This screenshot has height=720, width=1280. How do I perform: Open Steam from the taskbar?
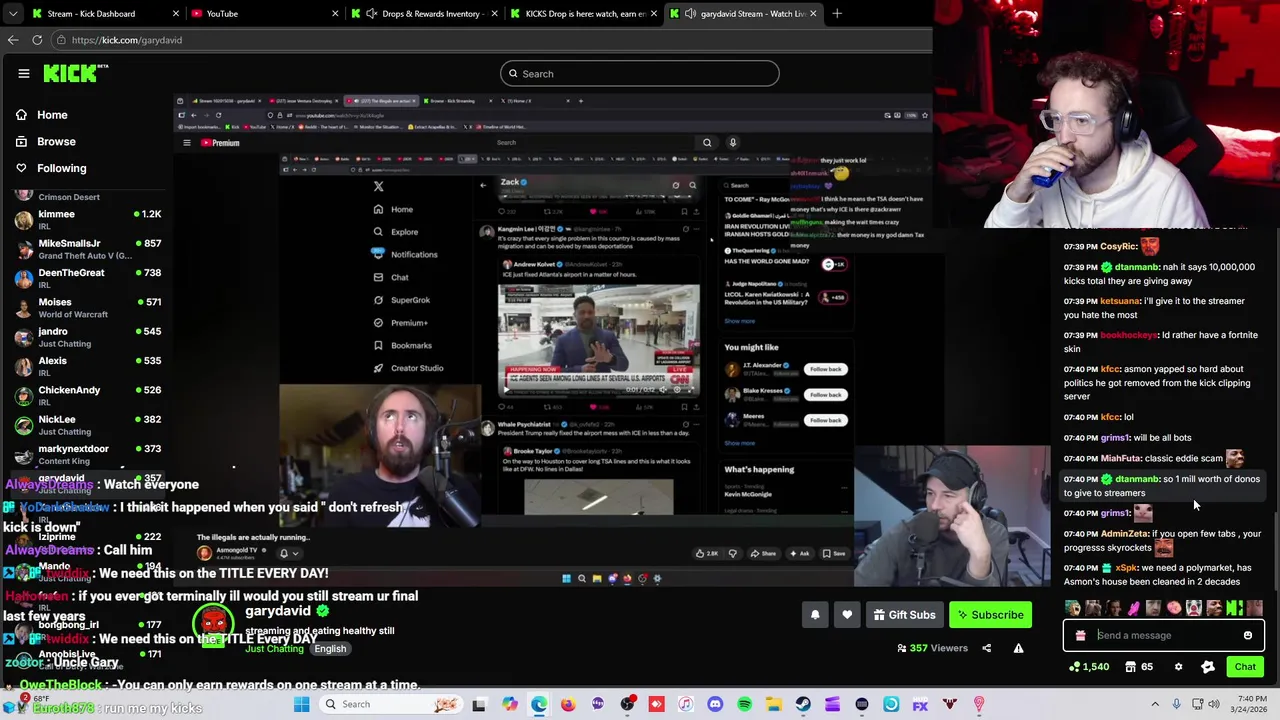point(803,704)
